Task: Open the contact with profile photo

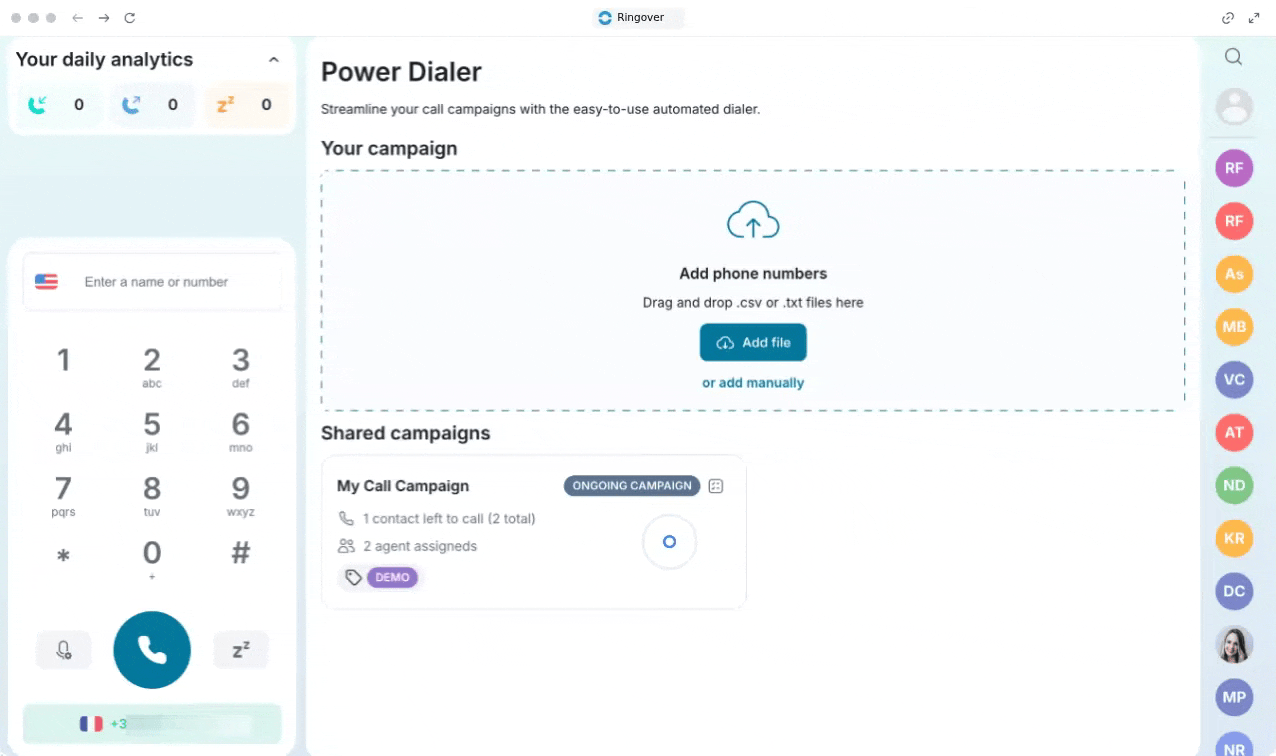Action: 1234,645
